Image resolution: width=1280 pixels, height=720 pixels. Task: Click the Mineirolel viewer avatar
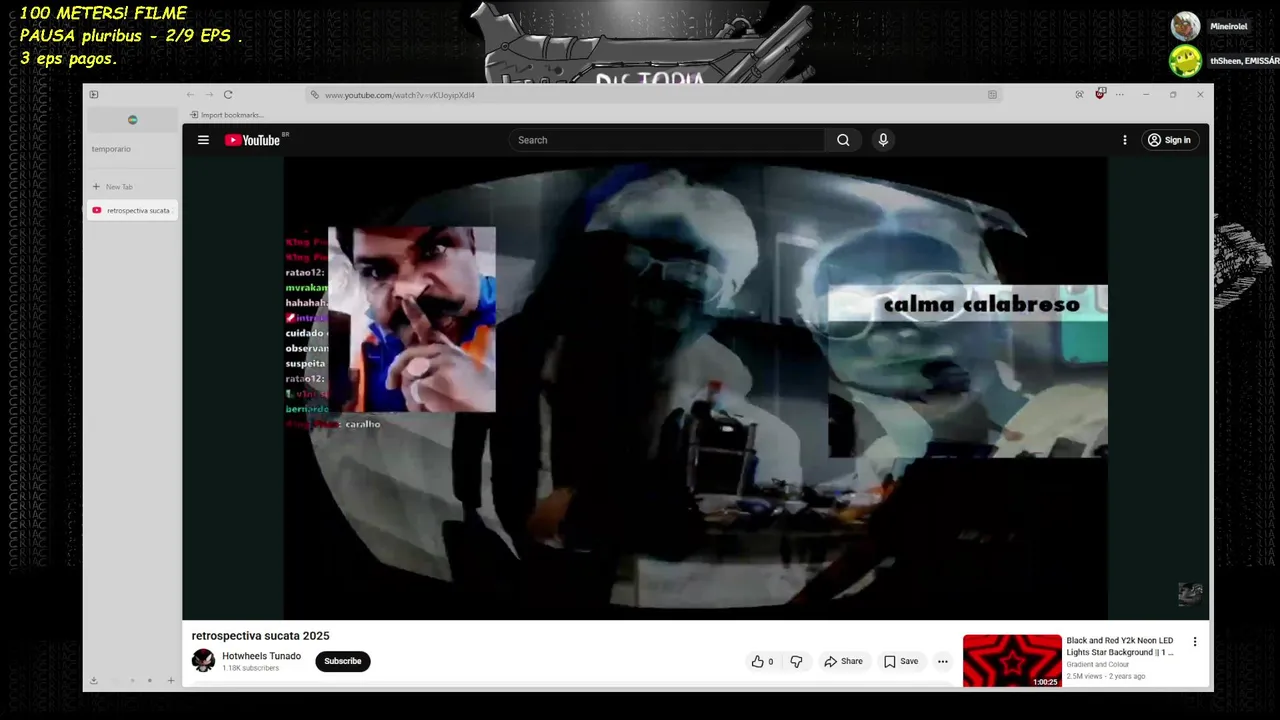[1185, 27]
